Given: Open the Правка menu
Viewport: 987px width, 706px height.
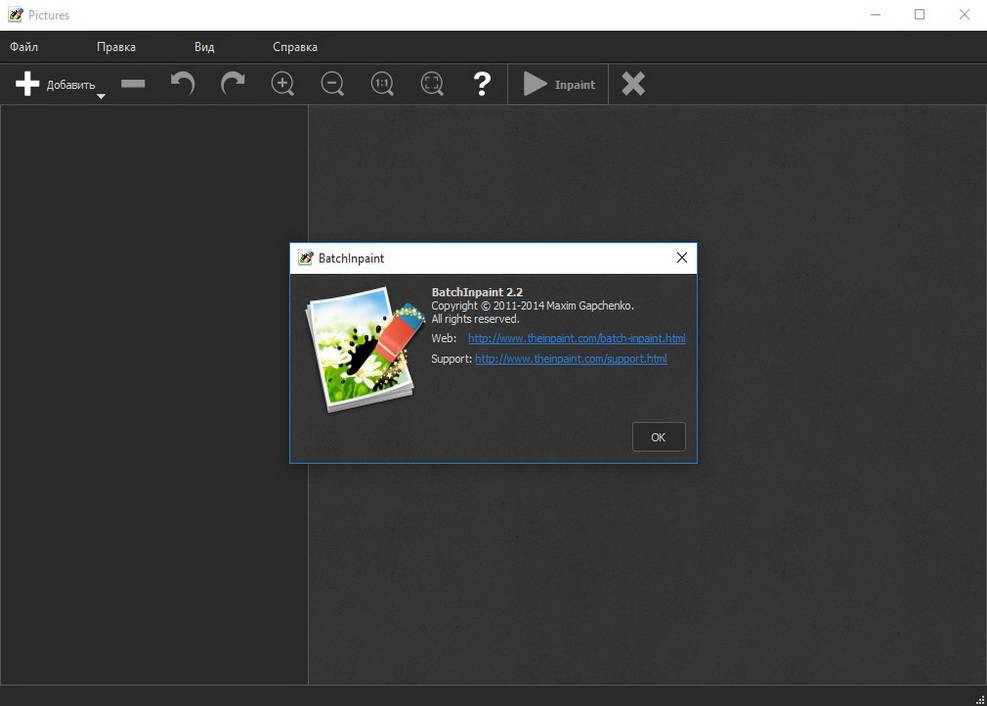Looking at the screenshot, I should coord(116,47).
